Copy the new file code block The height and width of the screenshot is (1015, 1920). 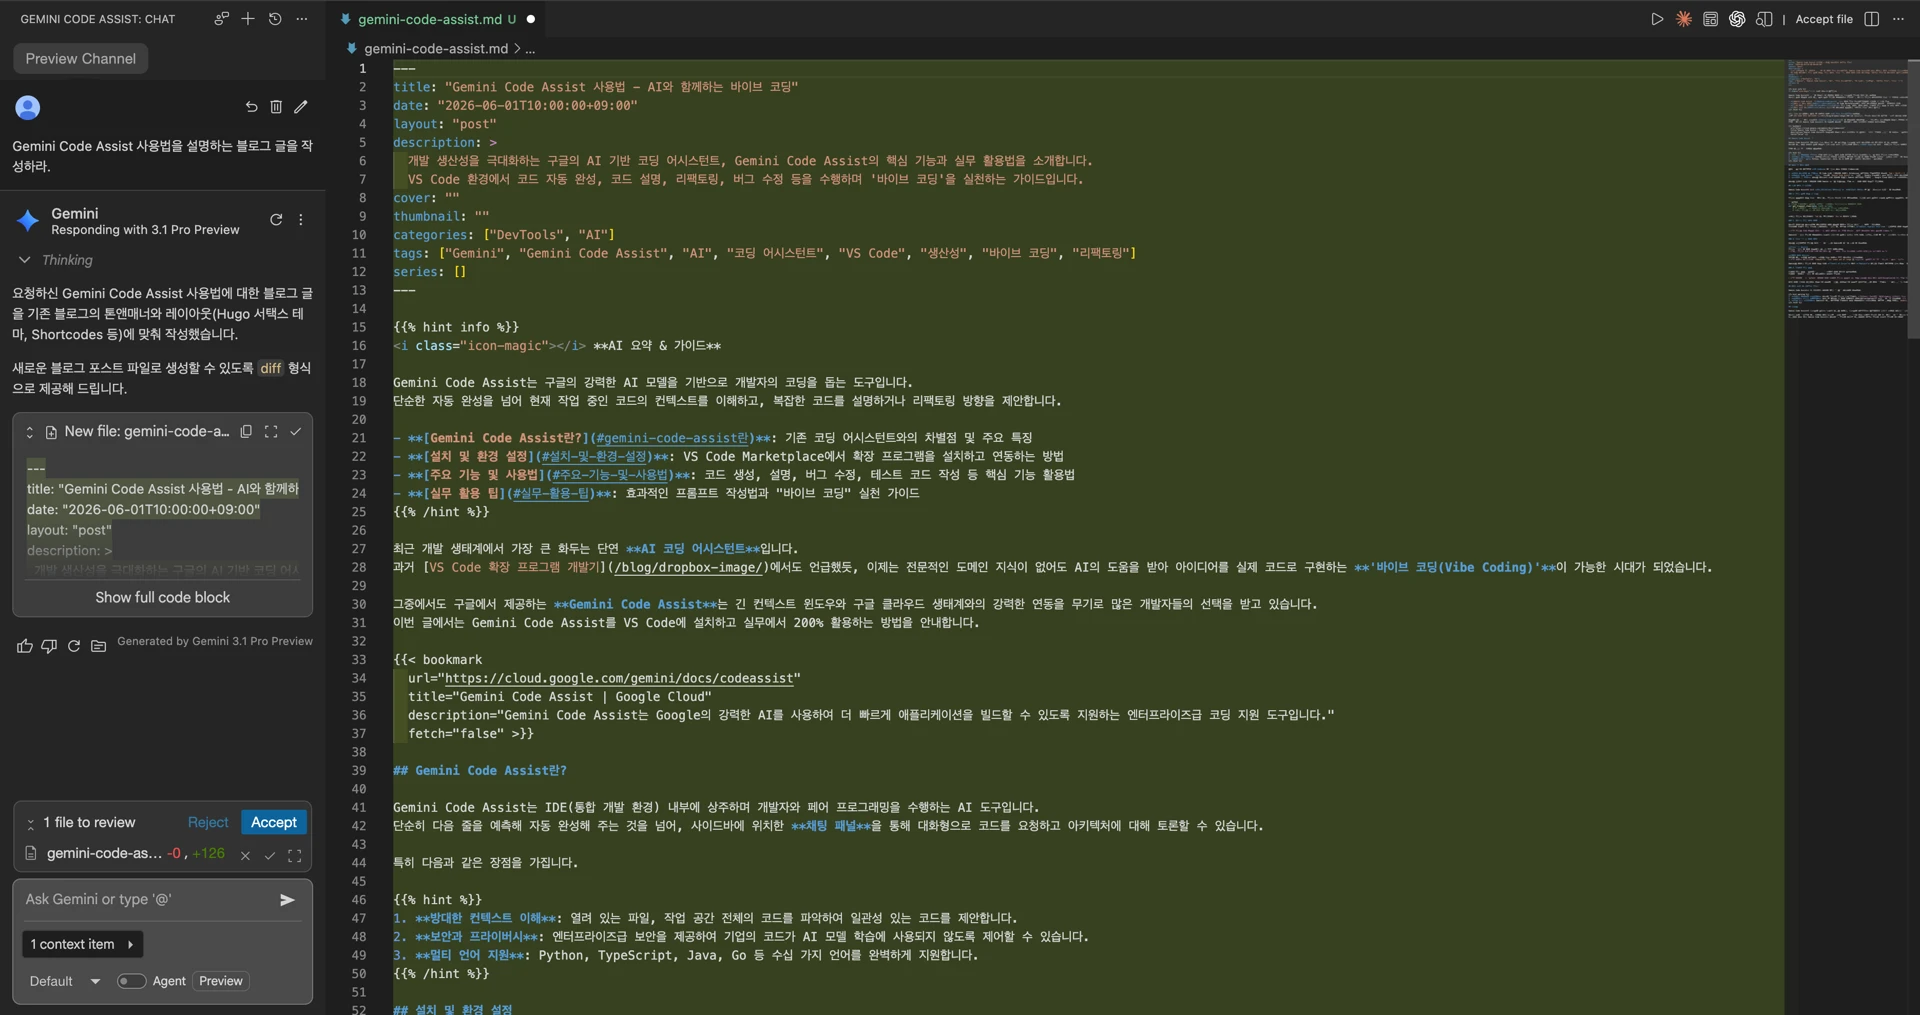click(x=246, y=432)
